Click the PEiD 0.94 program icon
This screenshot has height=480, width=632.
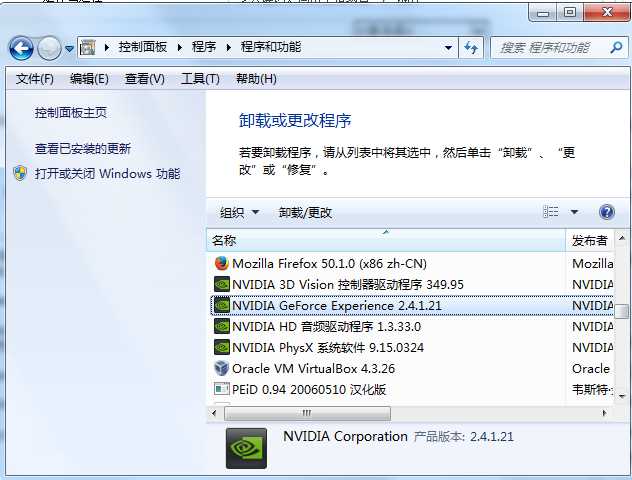[x=221, y=389]
